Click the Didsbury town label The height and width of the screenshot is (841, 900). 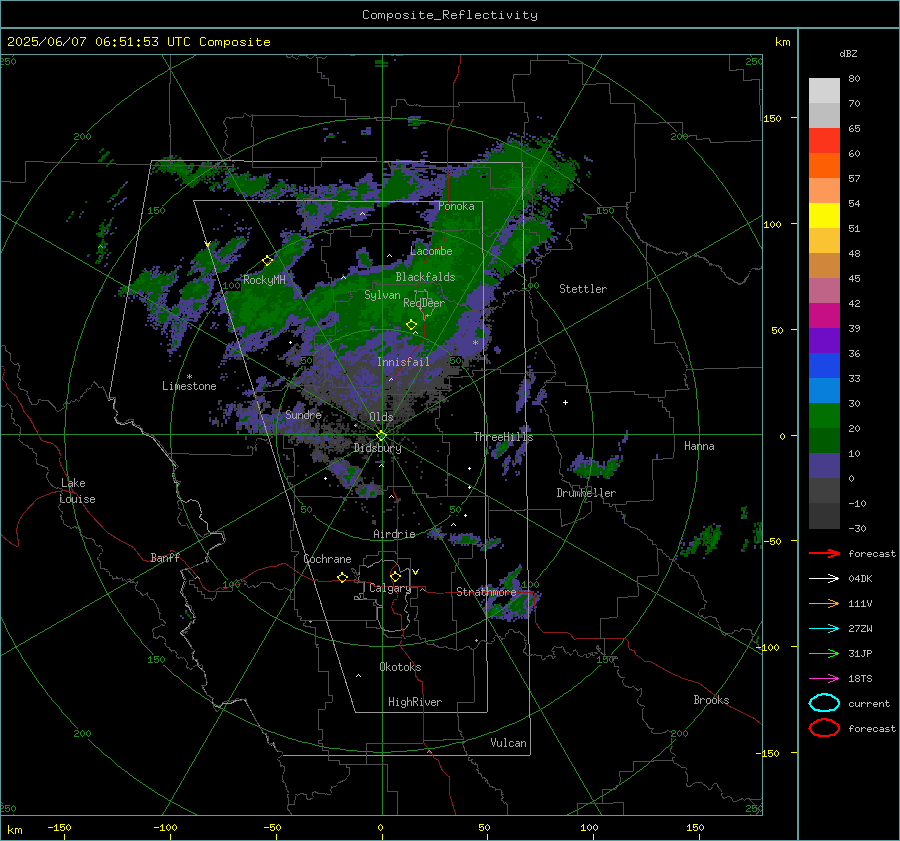coord(378,448)
